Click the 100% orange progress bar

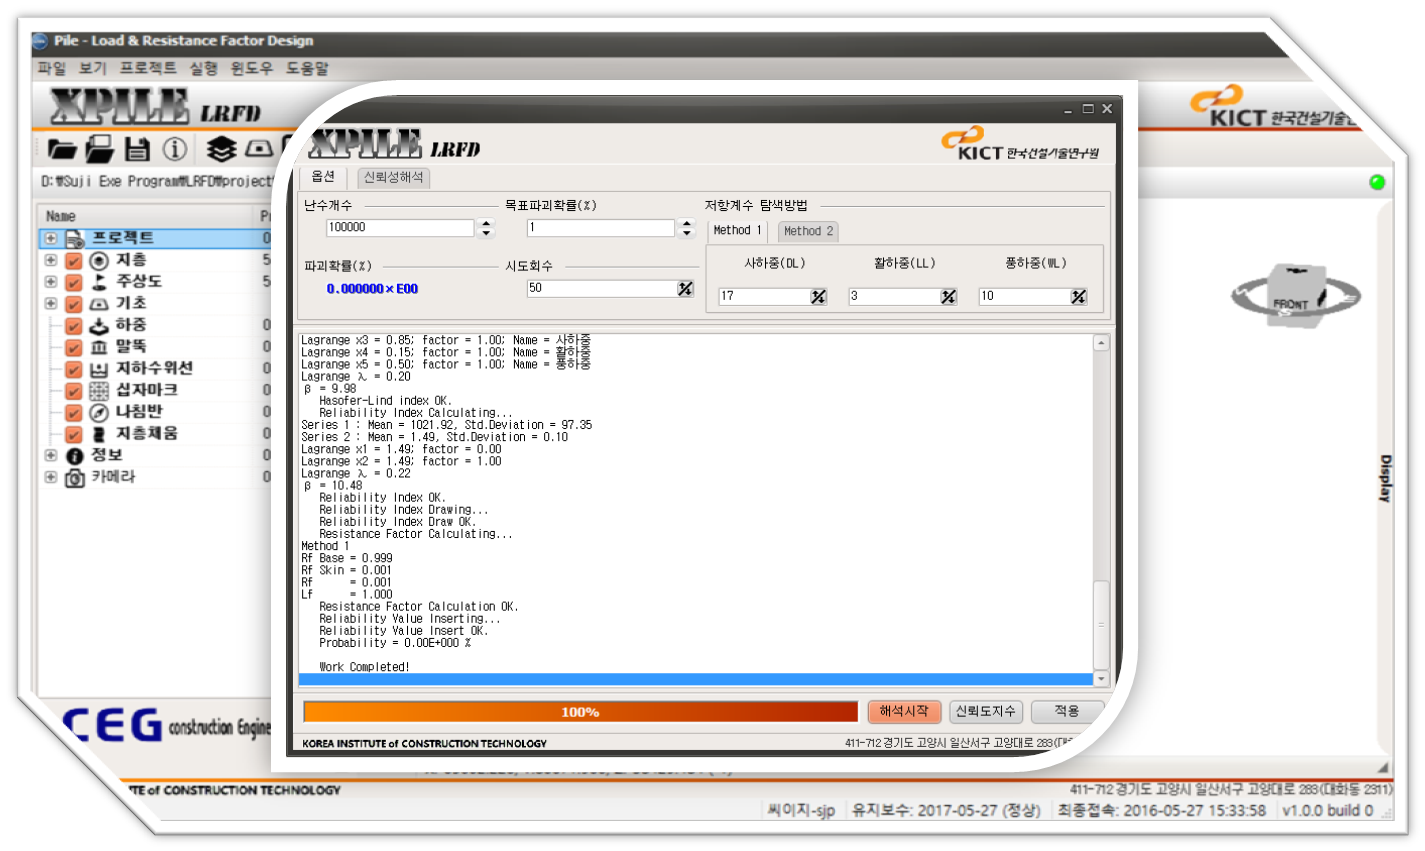click(580, 712)
